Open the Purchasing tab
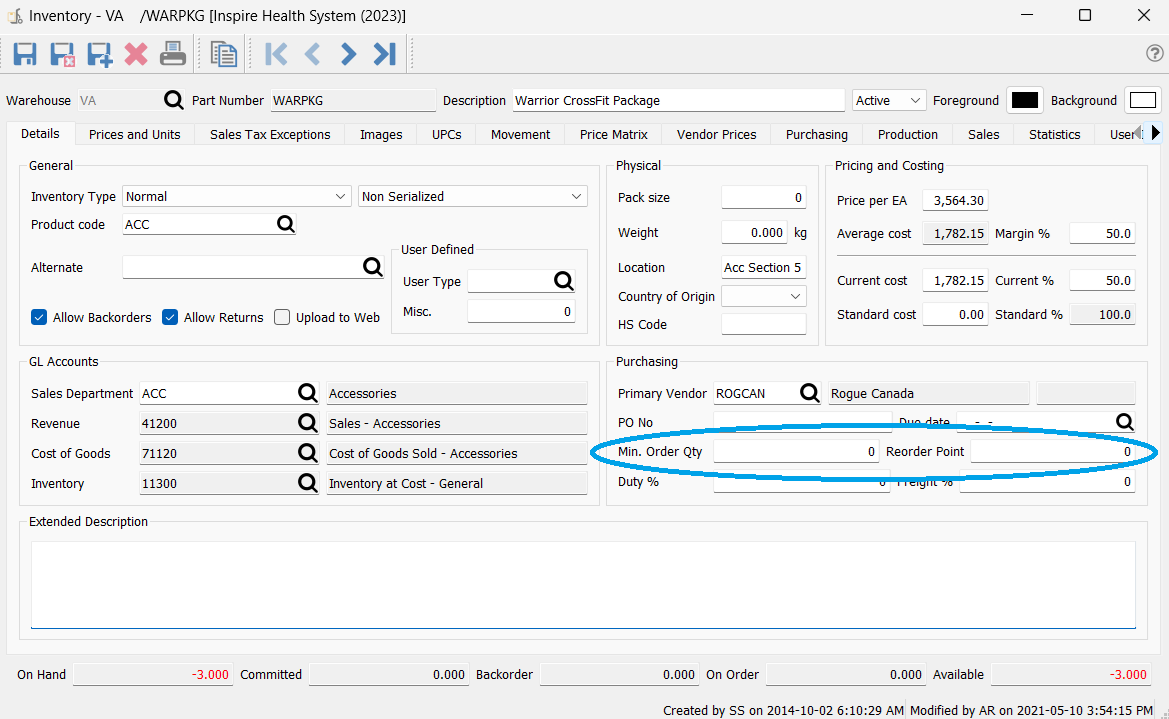 [816, 134]
